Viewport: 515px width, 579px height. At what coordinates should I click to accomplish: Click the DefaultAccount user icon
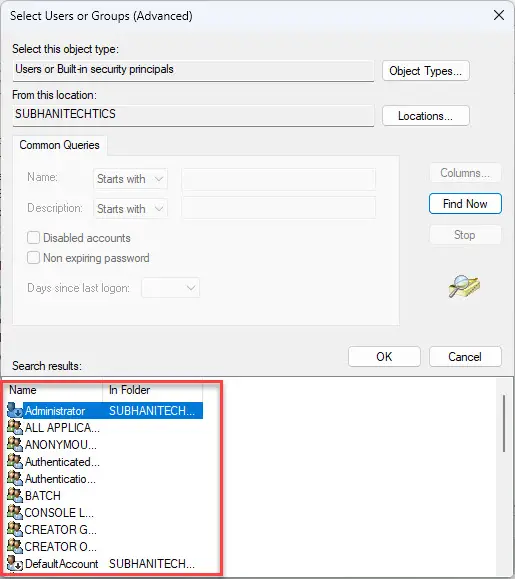coord(15,563)
